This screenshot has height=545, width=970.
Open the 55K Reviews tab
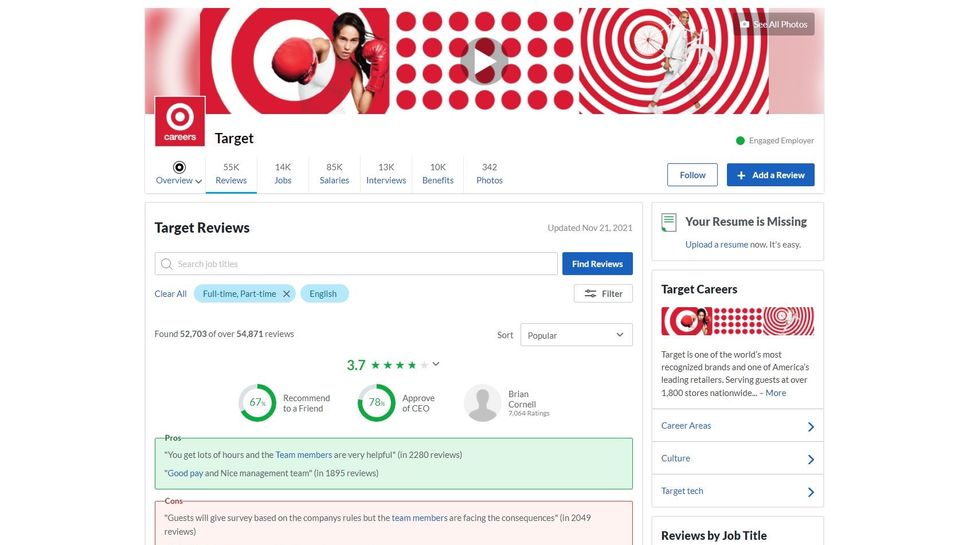(x=231, y=174)
